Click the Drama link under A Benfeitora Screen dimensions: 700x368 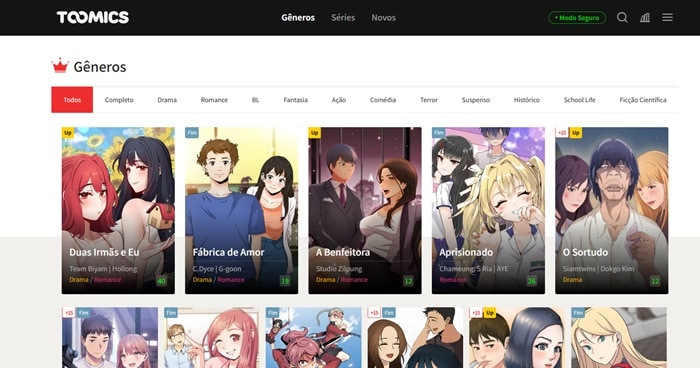pyautogui.click(x=325, y=280)
